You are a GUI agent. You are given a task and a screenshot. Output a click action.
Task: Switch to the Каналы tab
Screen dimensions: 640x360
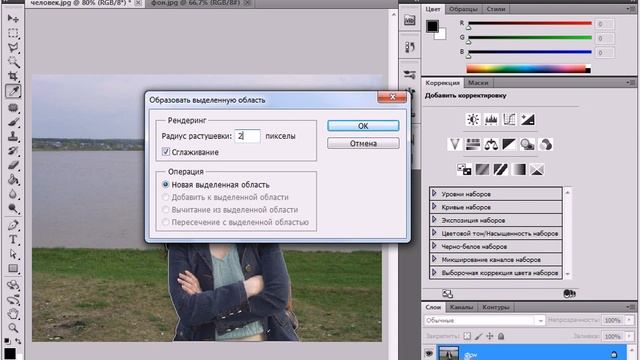[x=461, y=307]
